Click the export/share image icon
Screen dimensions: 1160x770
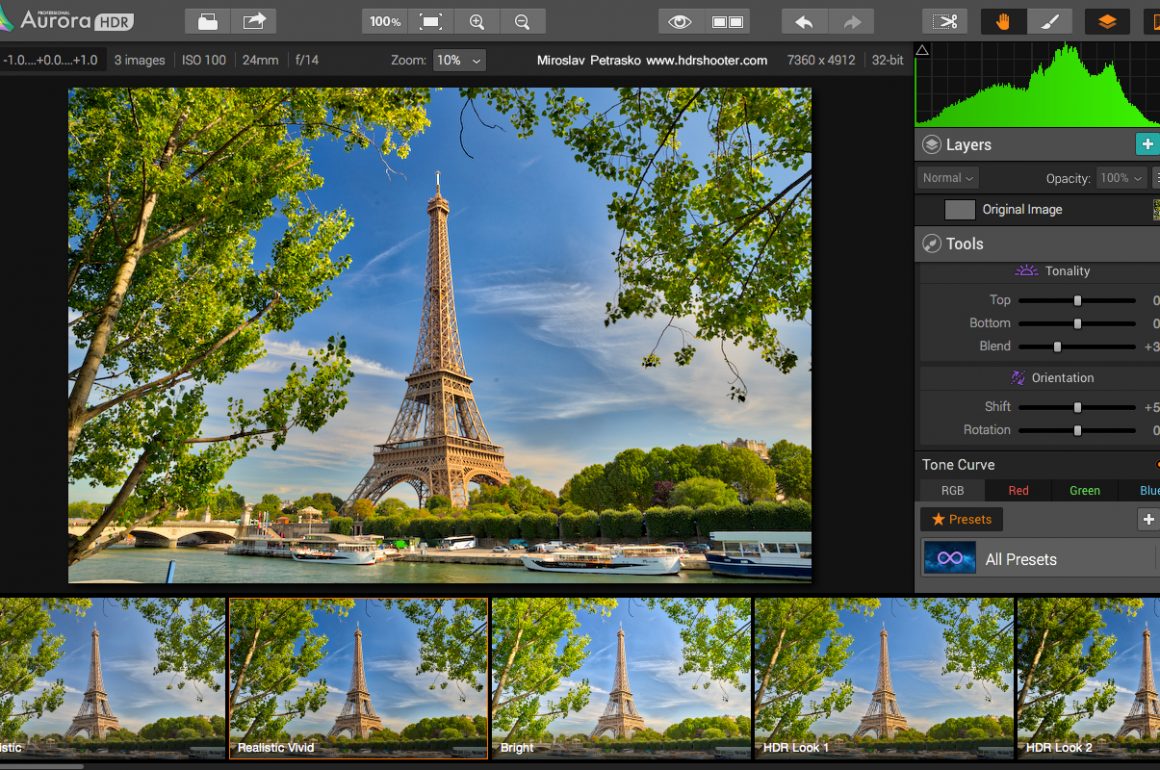click(254, 21)
